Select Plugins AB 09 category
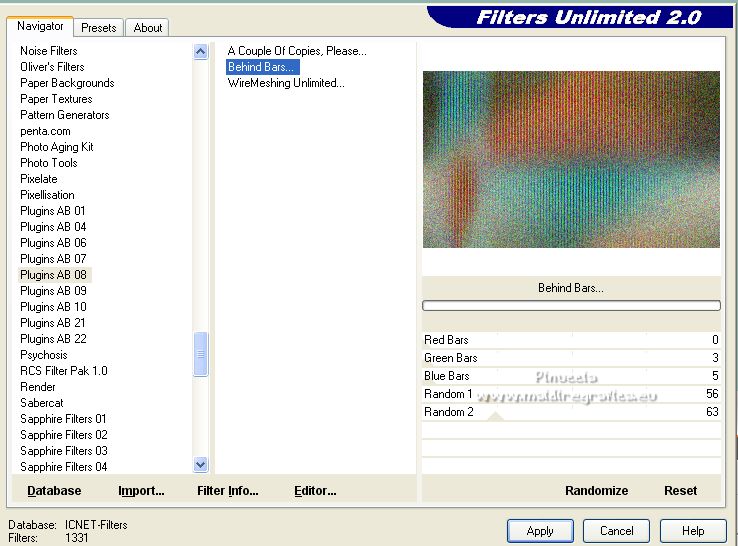The height and width of the screenshot is (546, 738). [53, 291]
